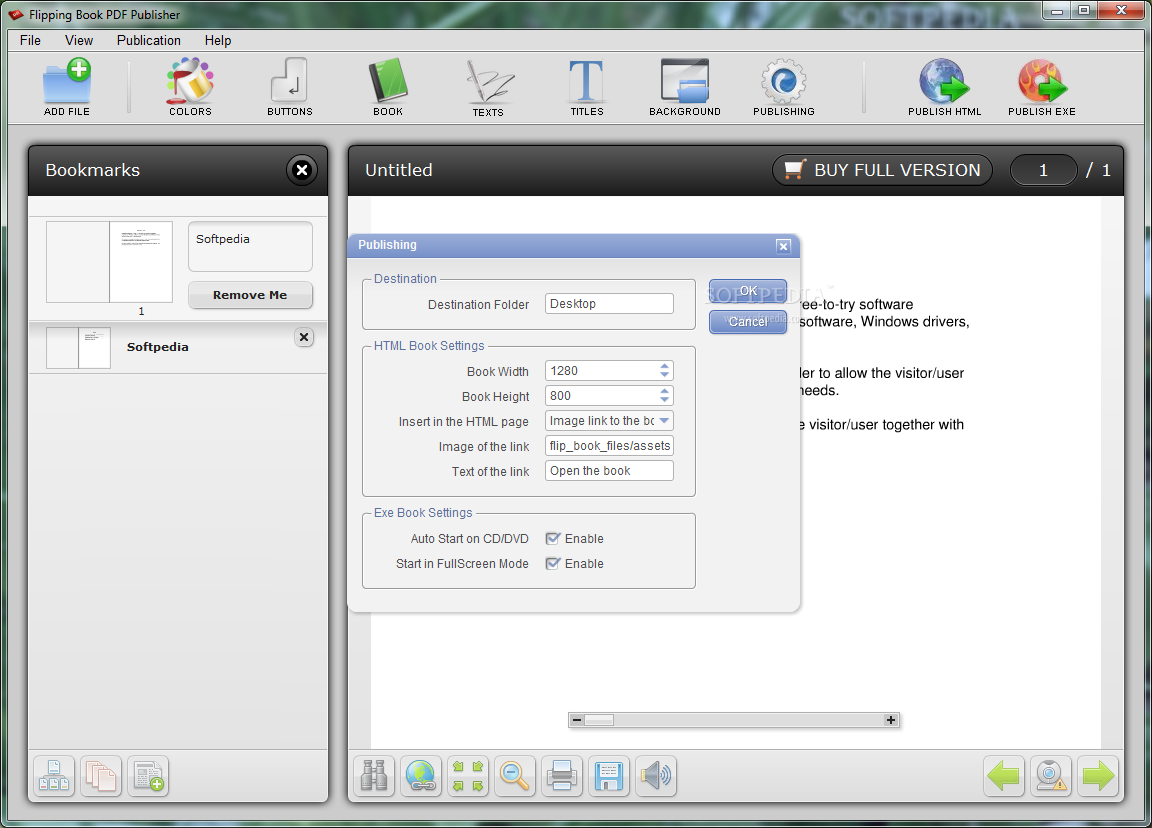Decrease Book Width with down arrow
This screenshot has height=828, width=1152.
click(664, 375)
